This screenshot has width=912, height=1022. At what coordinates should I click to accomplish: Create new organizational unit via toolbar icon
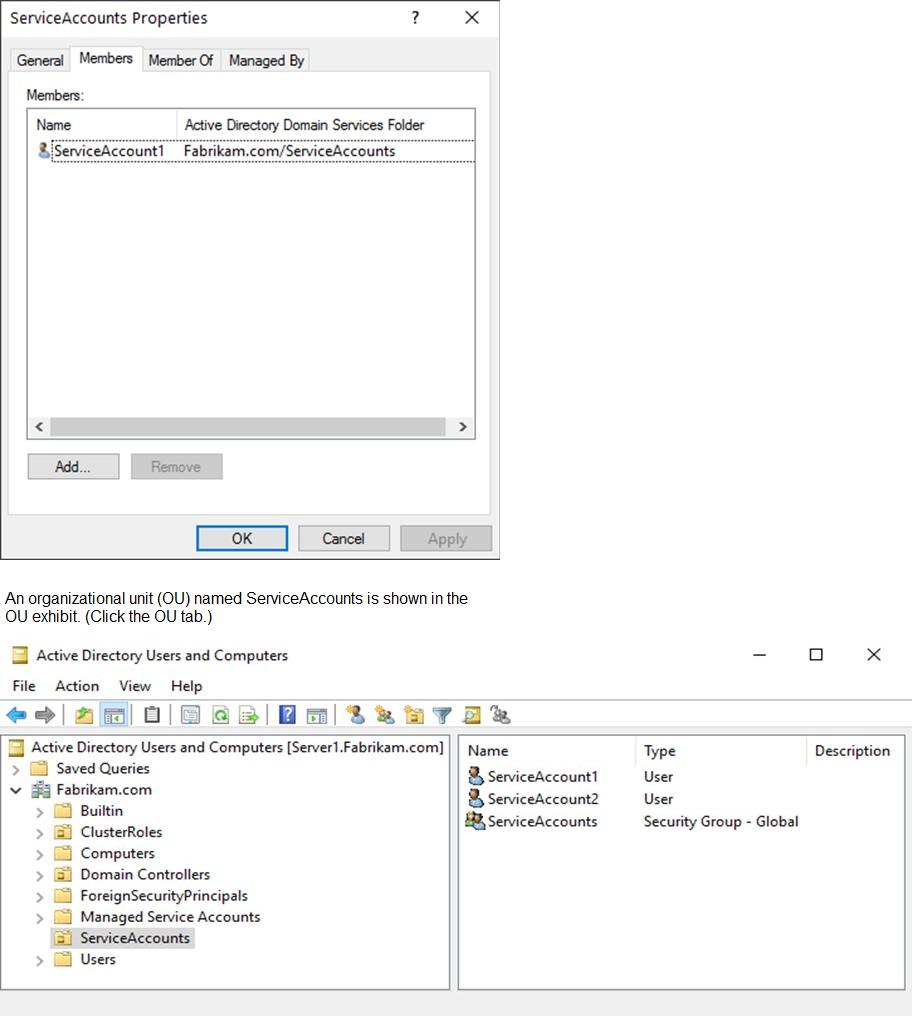(x=414, y=716)
